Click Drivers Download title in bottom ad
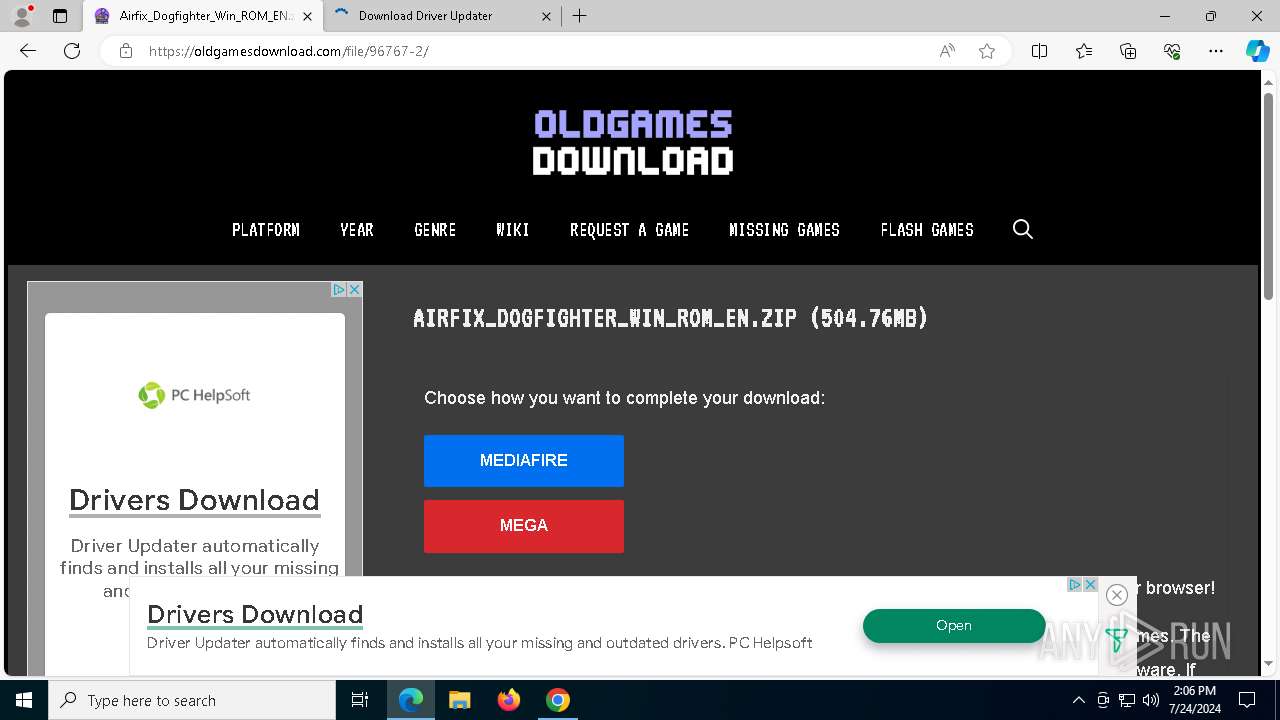 (x=255, y=614)
